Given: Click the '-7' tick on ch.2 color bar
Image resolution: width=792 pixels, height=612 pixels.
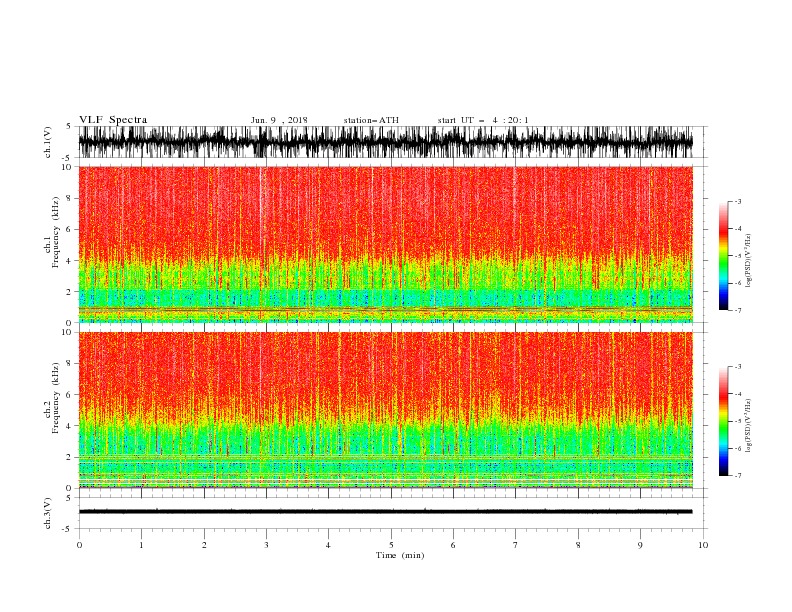Looking at the screenshot, I should (737, 476).
